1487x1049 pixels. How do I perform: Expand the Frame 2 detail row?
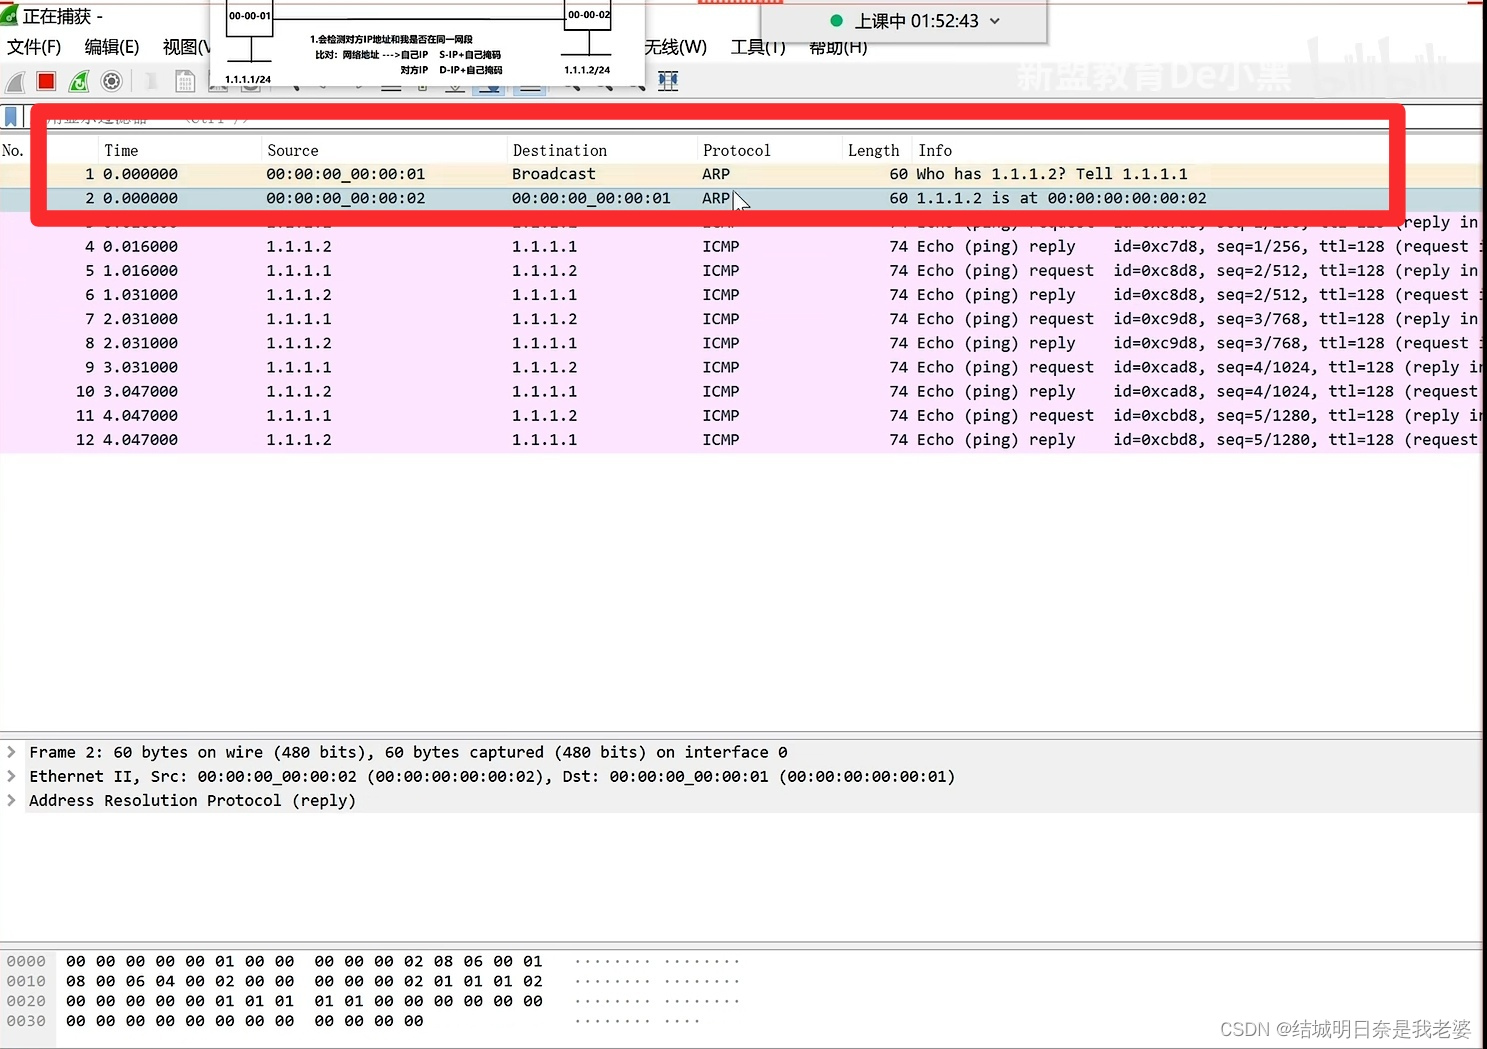click(11, 752)
